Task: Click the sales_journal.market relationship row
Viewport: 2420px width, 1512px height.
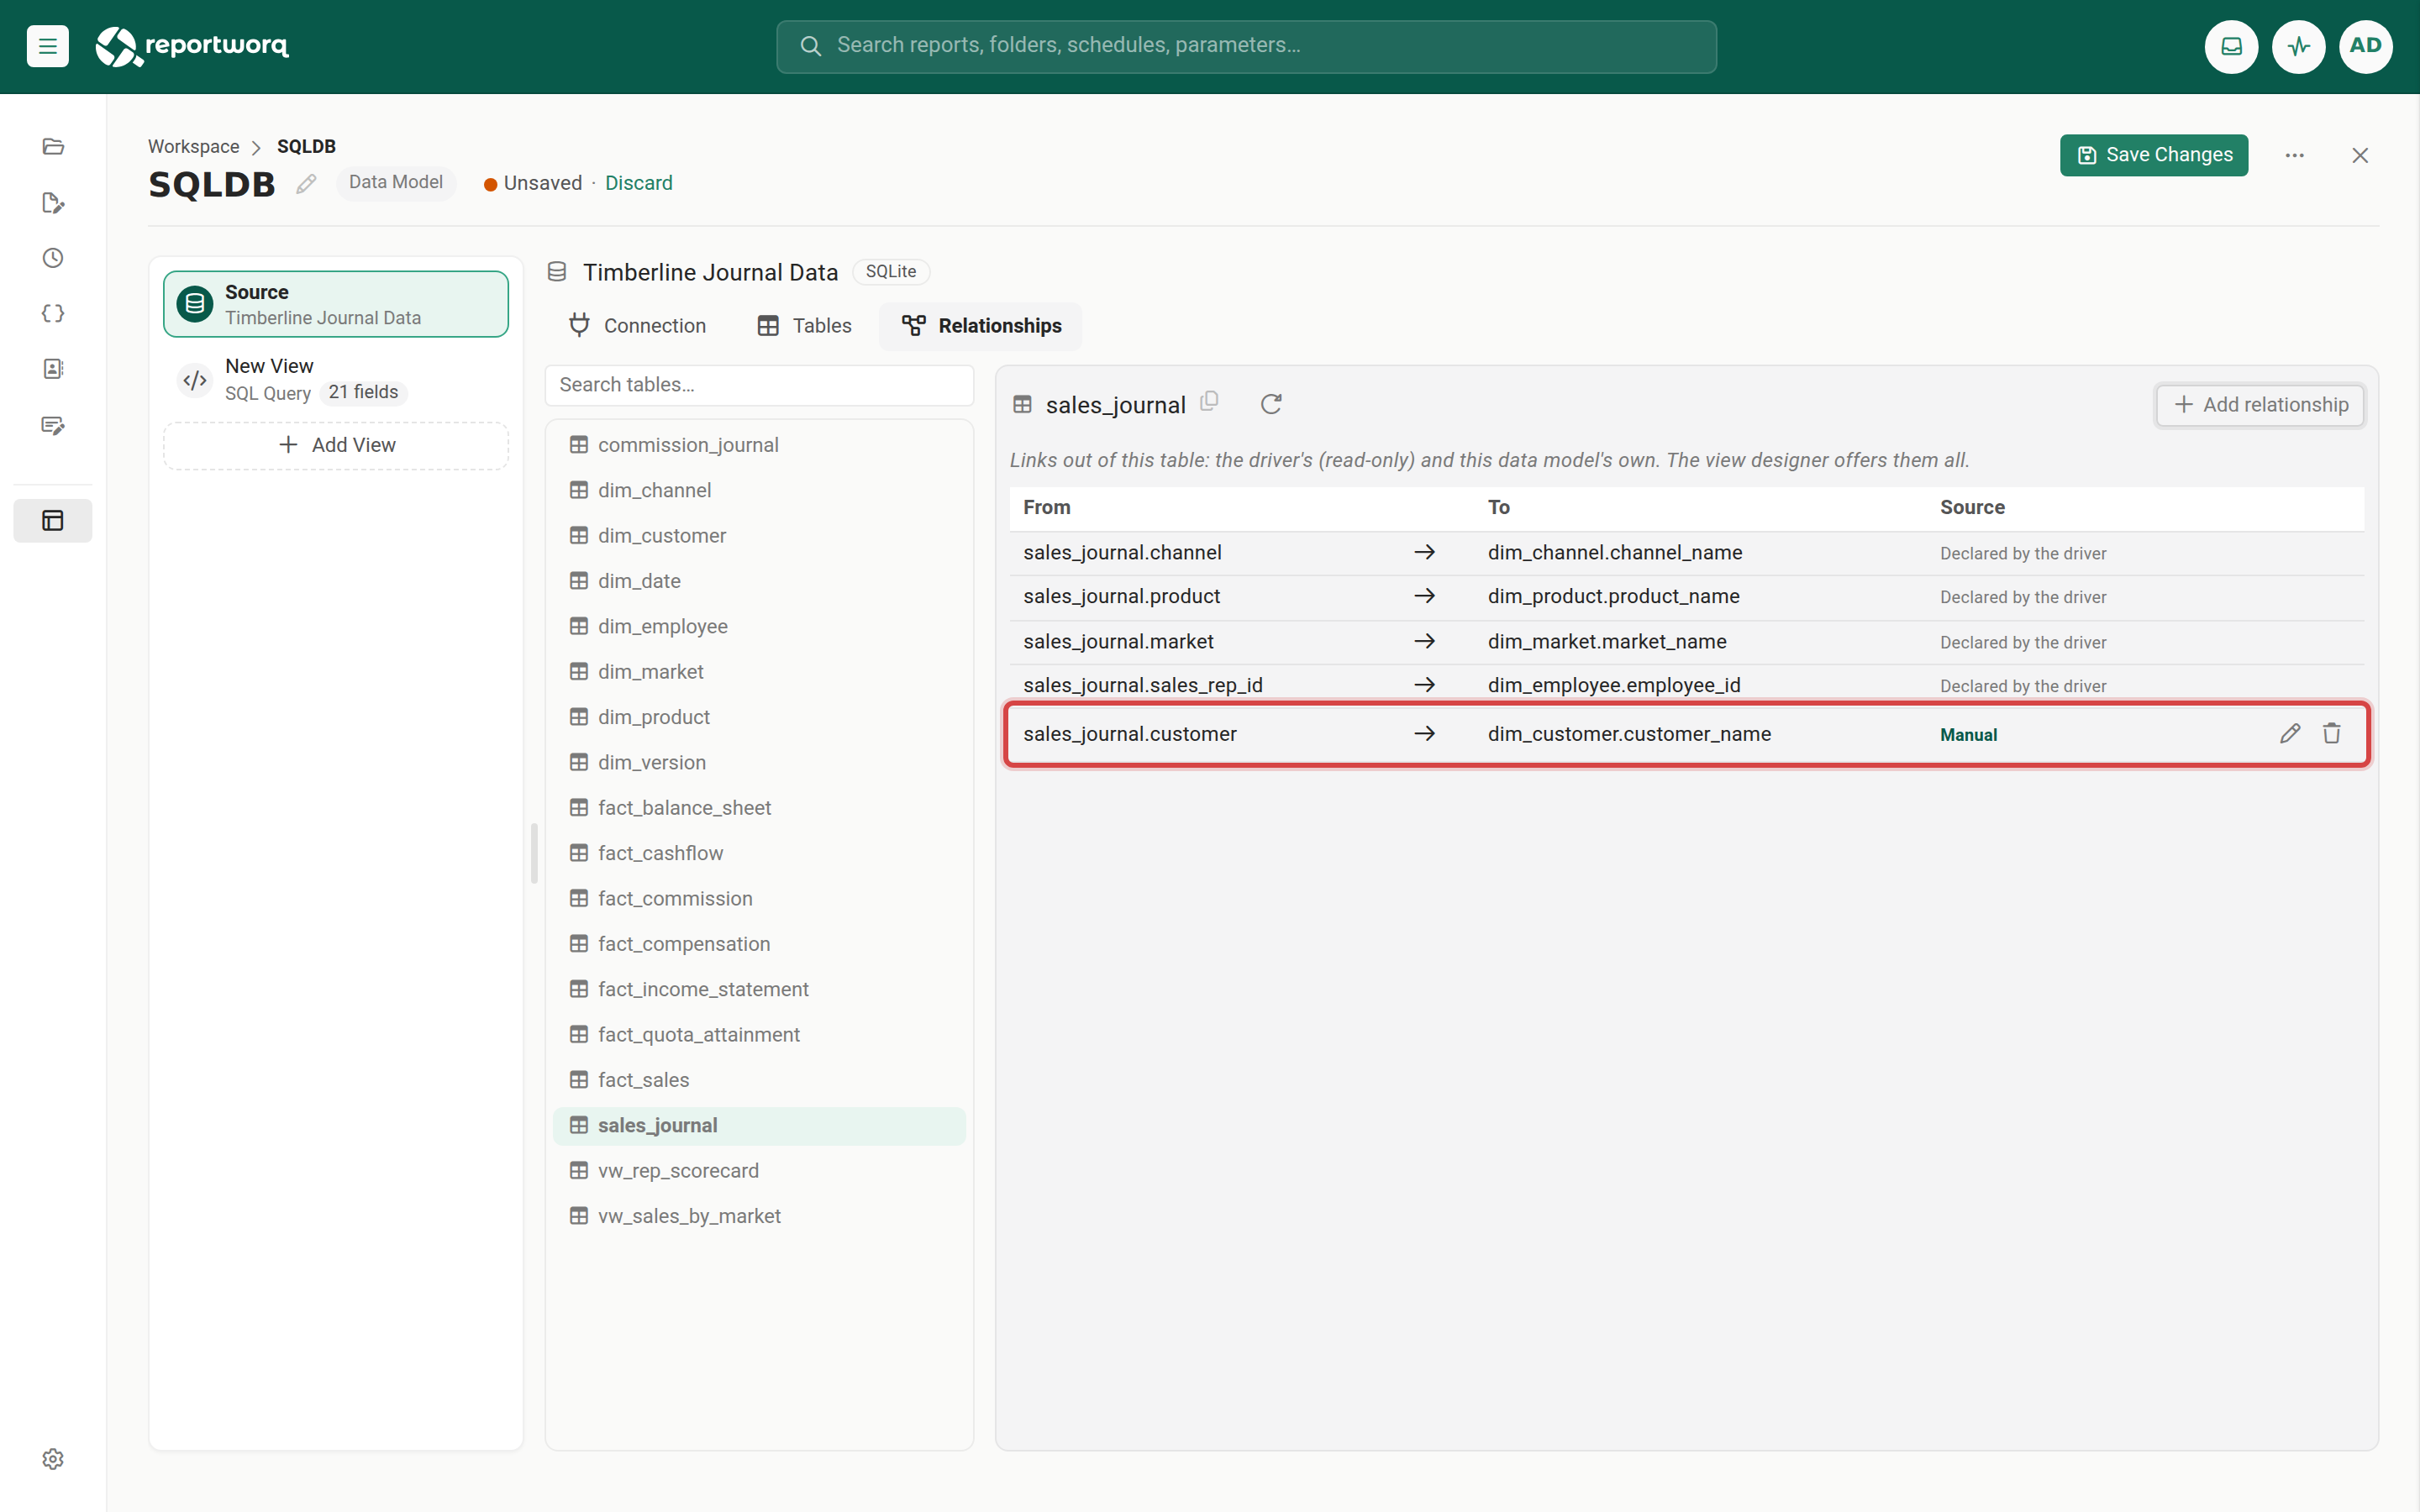Action: [x=1686, y=641]
